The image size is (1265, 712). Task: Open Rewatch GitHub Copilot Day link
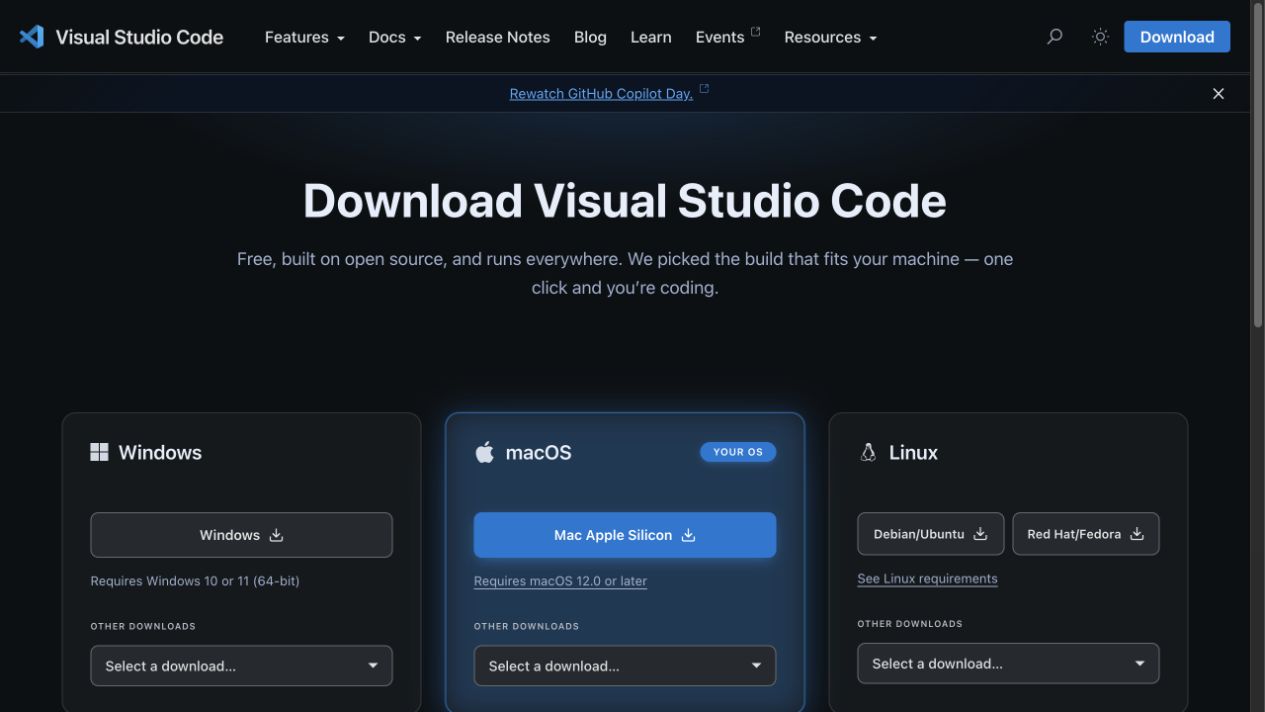point(601,94)
